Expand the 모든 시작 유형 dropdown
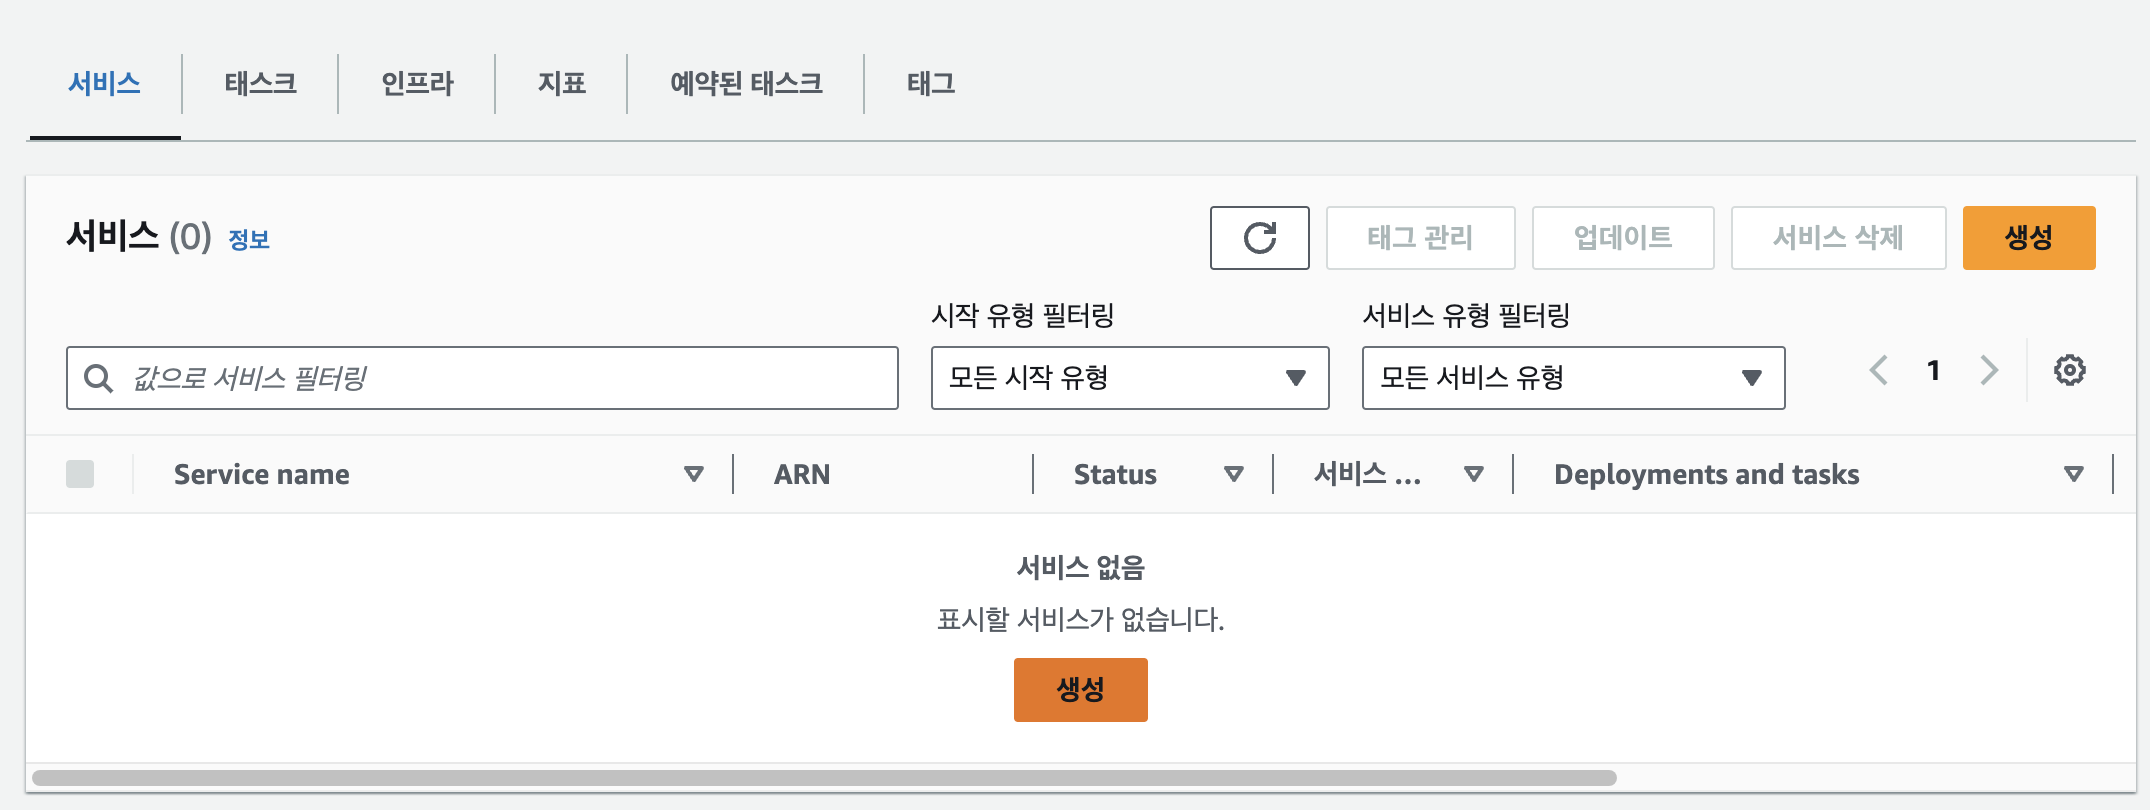 coord(1129,378)
